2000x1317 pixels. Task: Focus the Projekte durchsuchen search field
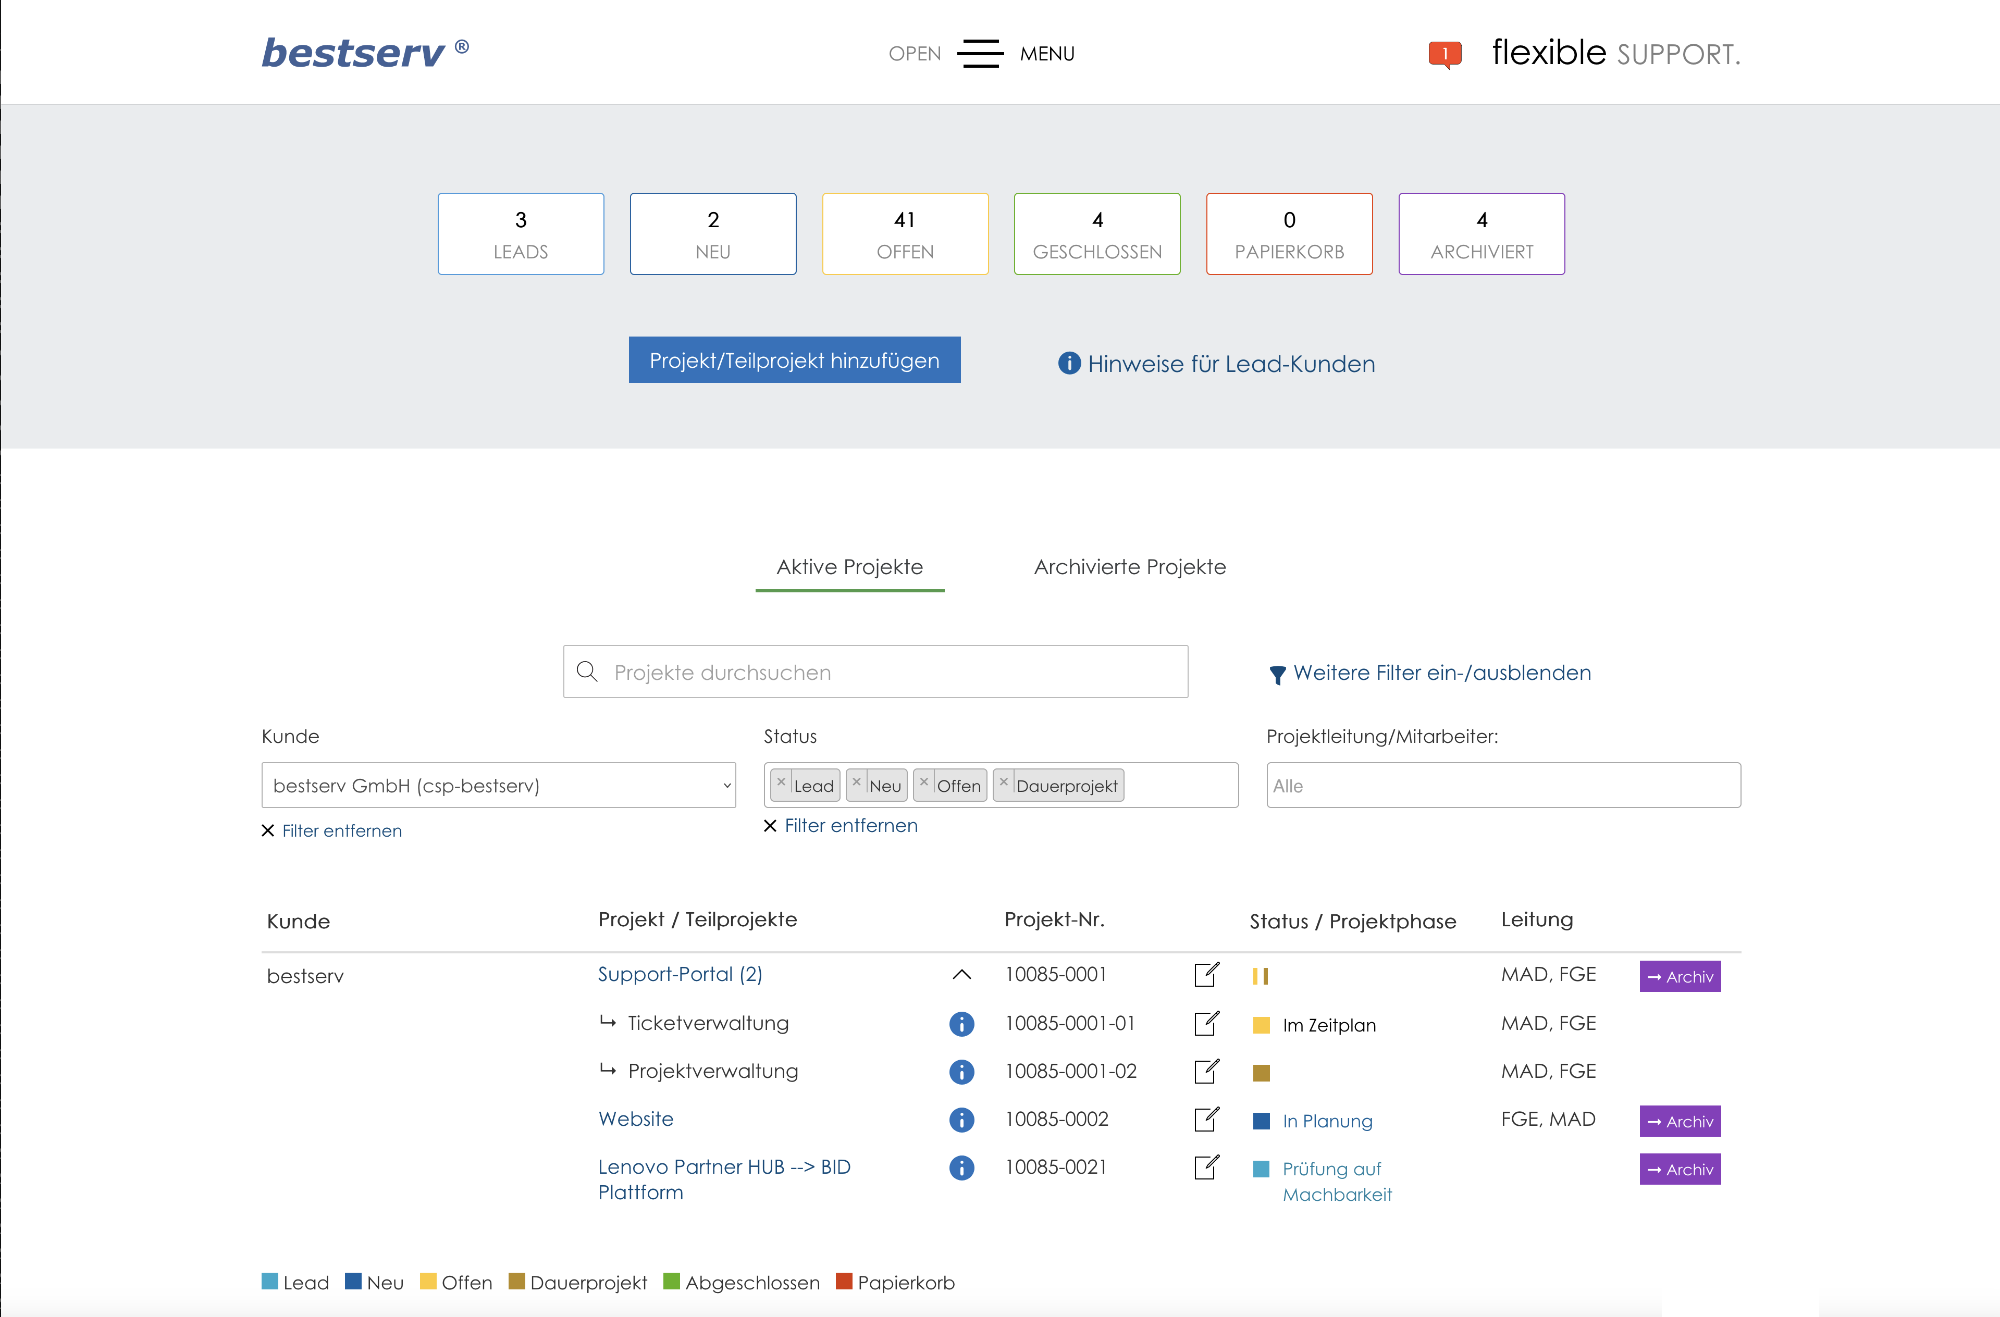[876, 672]
